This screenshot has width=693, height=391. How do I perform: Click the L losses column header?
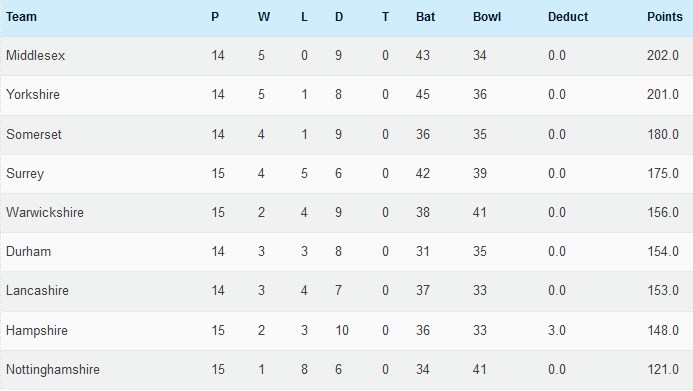click(x=304, y=17)
